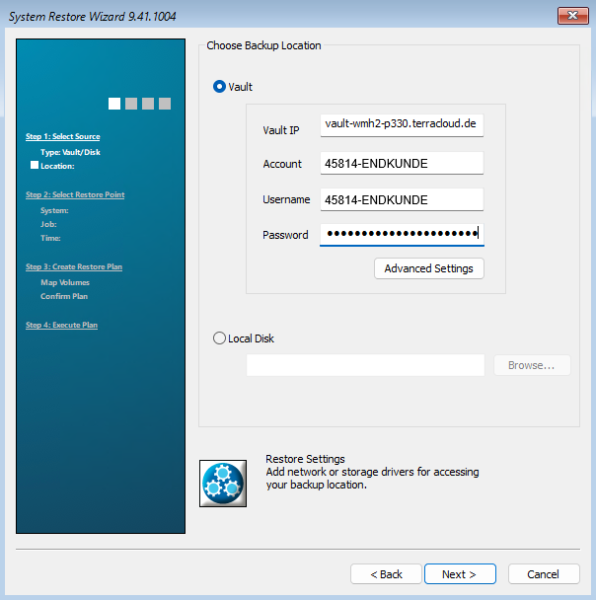The image size is (596, 600).
Task: Click 'Time:' sidebar entry
Action: click(x=50, y=238)
